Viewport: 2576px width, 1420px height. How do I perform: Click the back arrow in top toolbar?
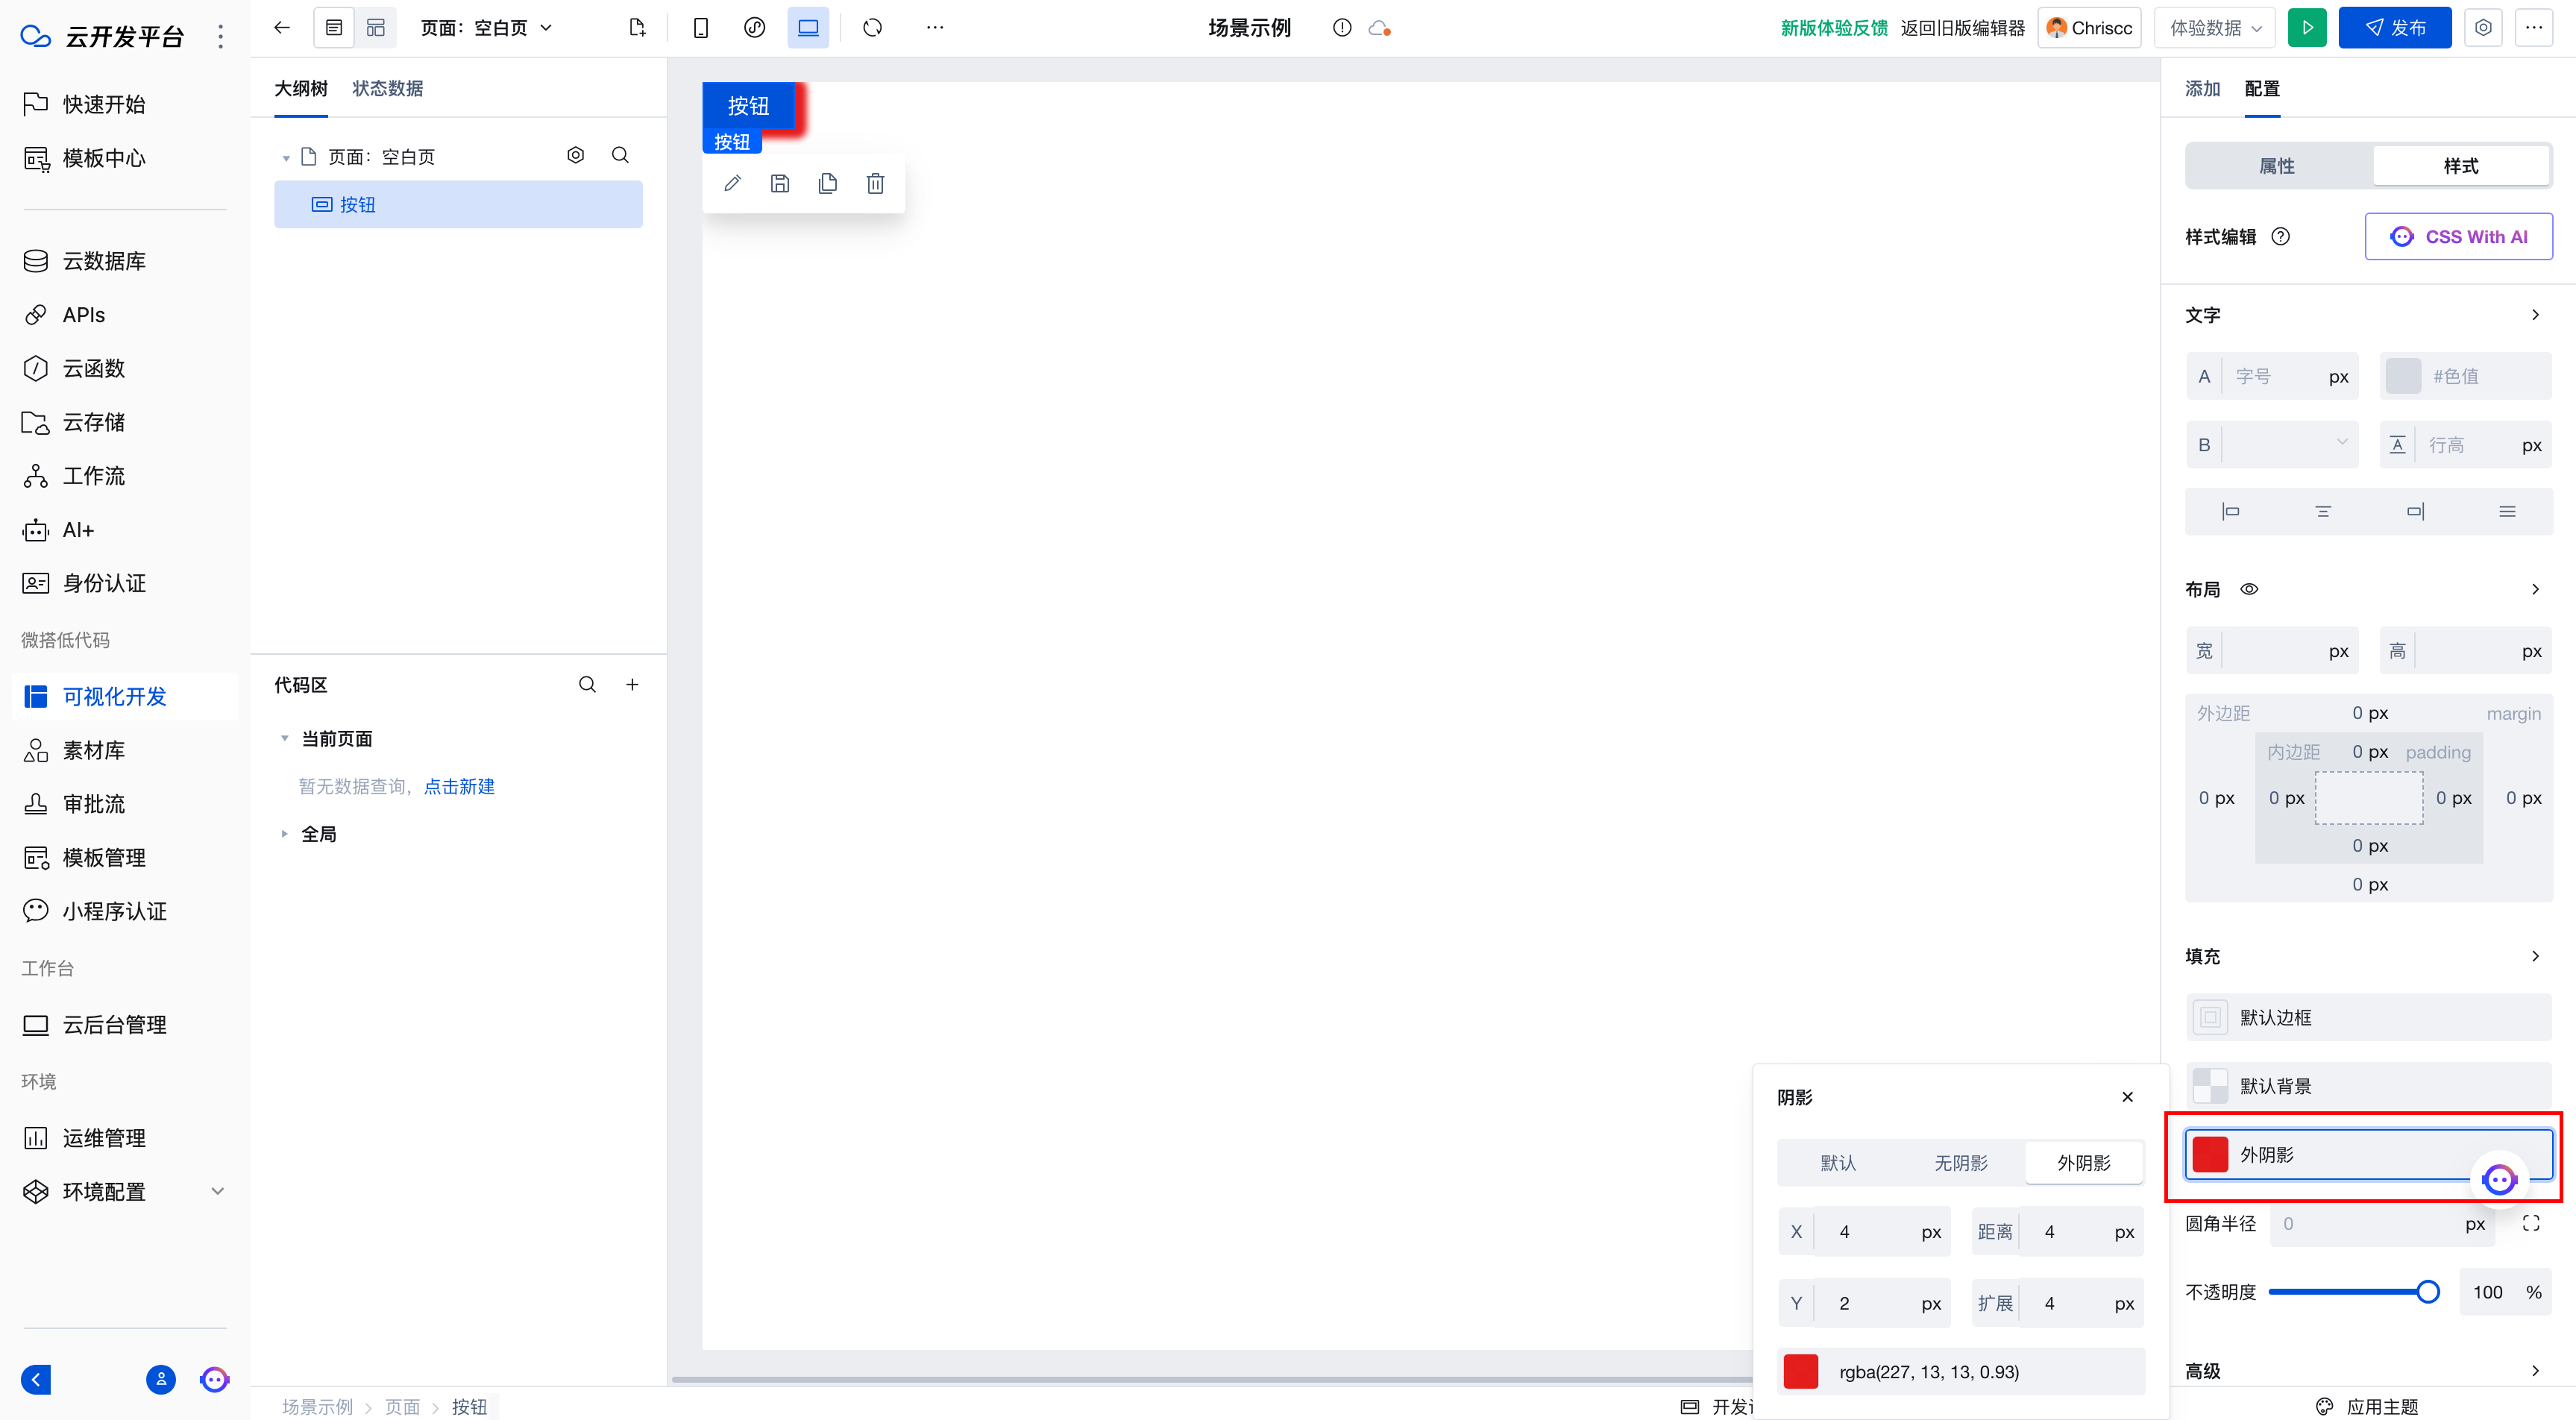[x=281, y=28]
